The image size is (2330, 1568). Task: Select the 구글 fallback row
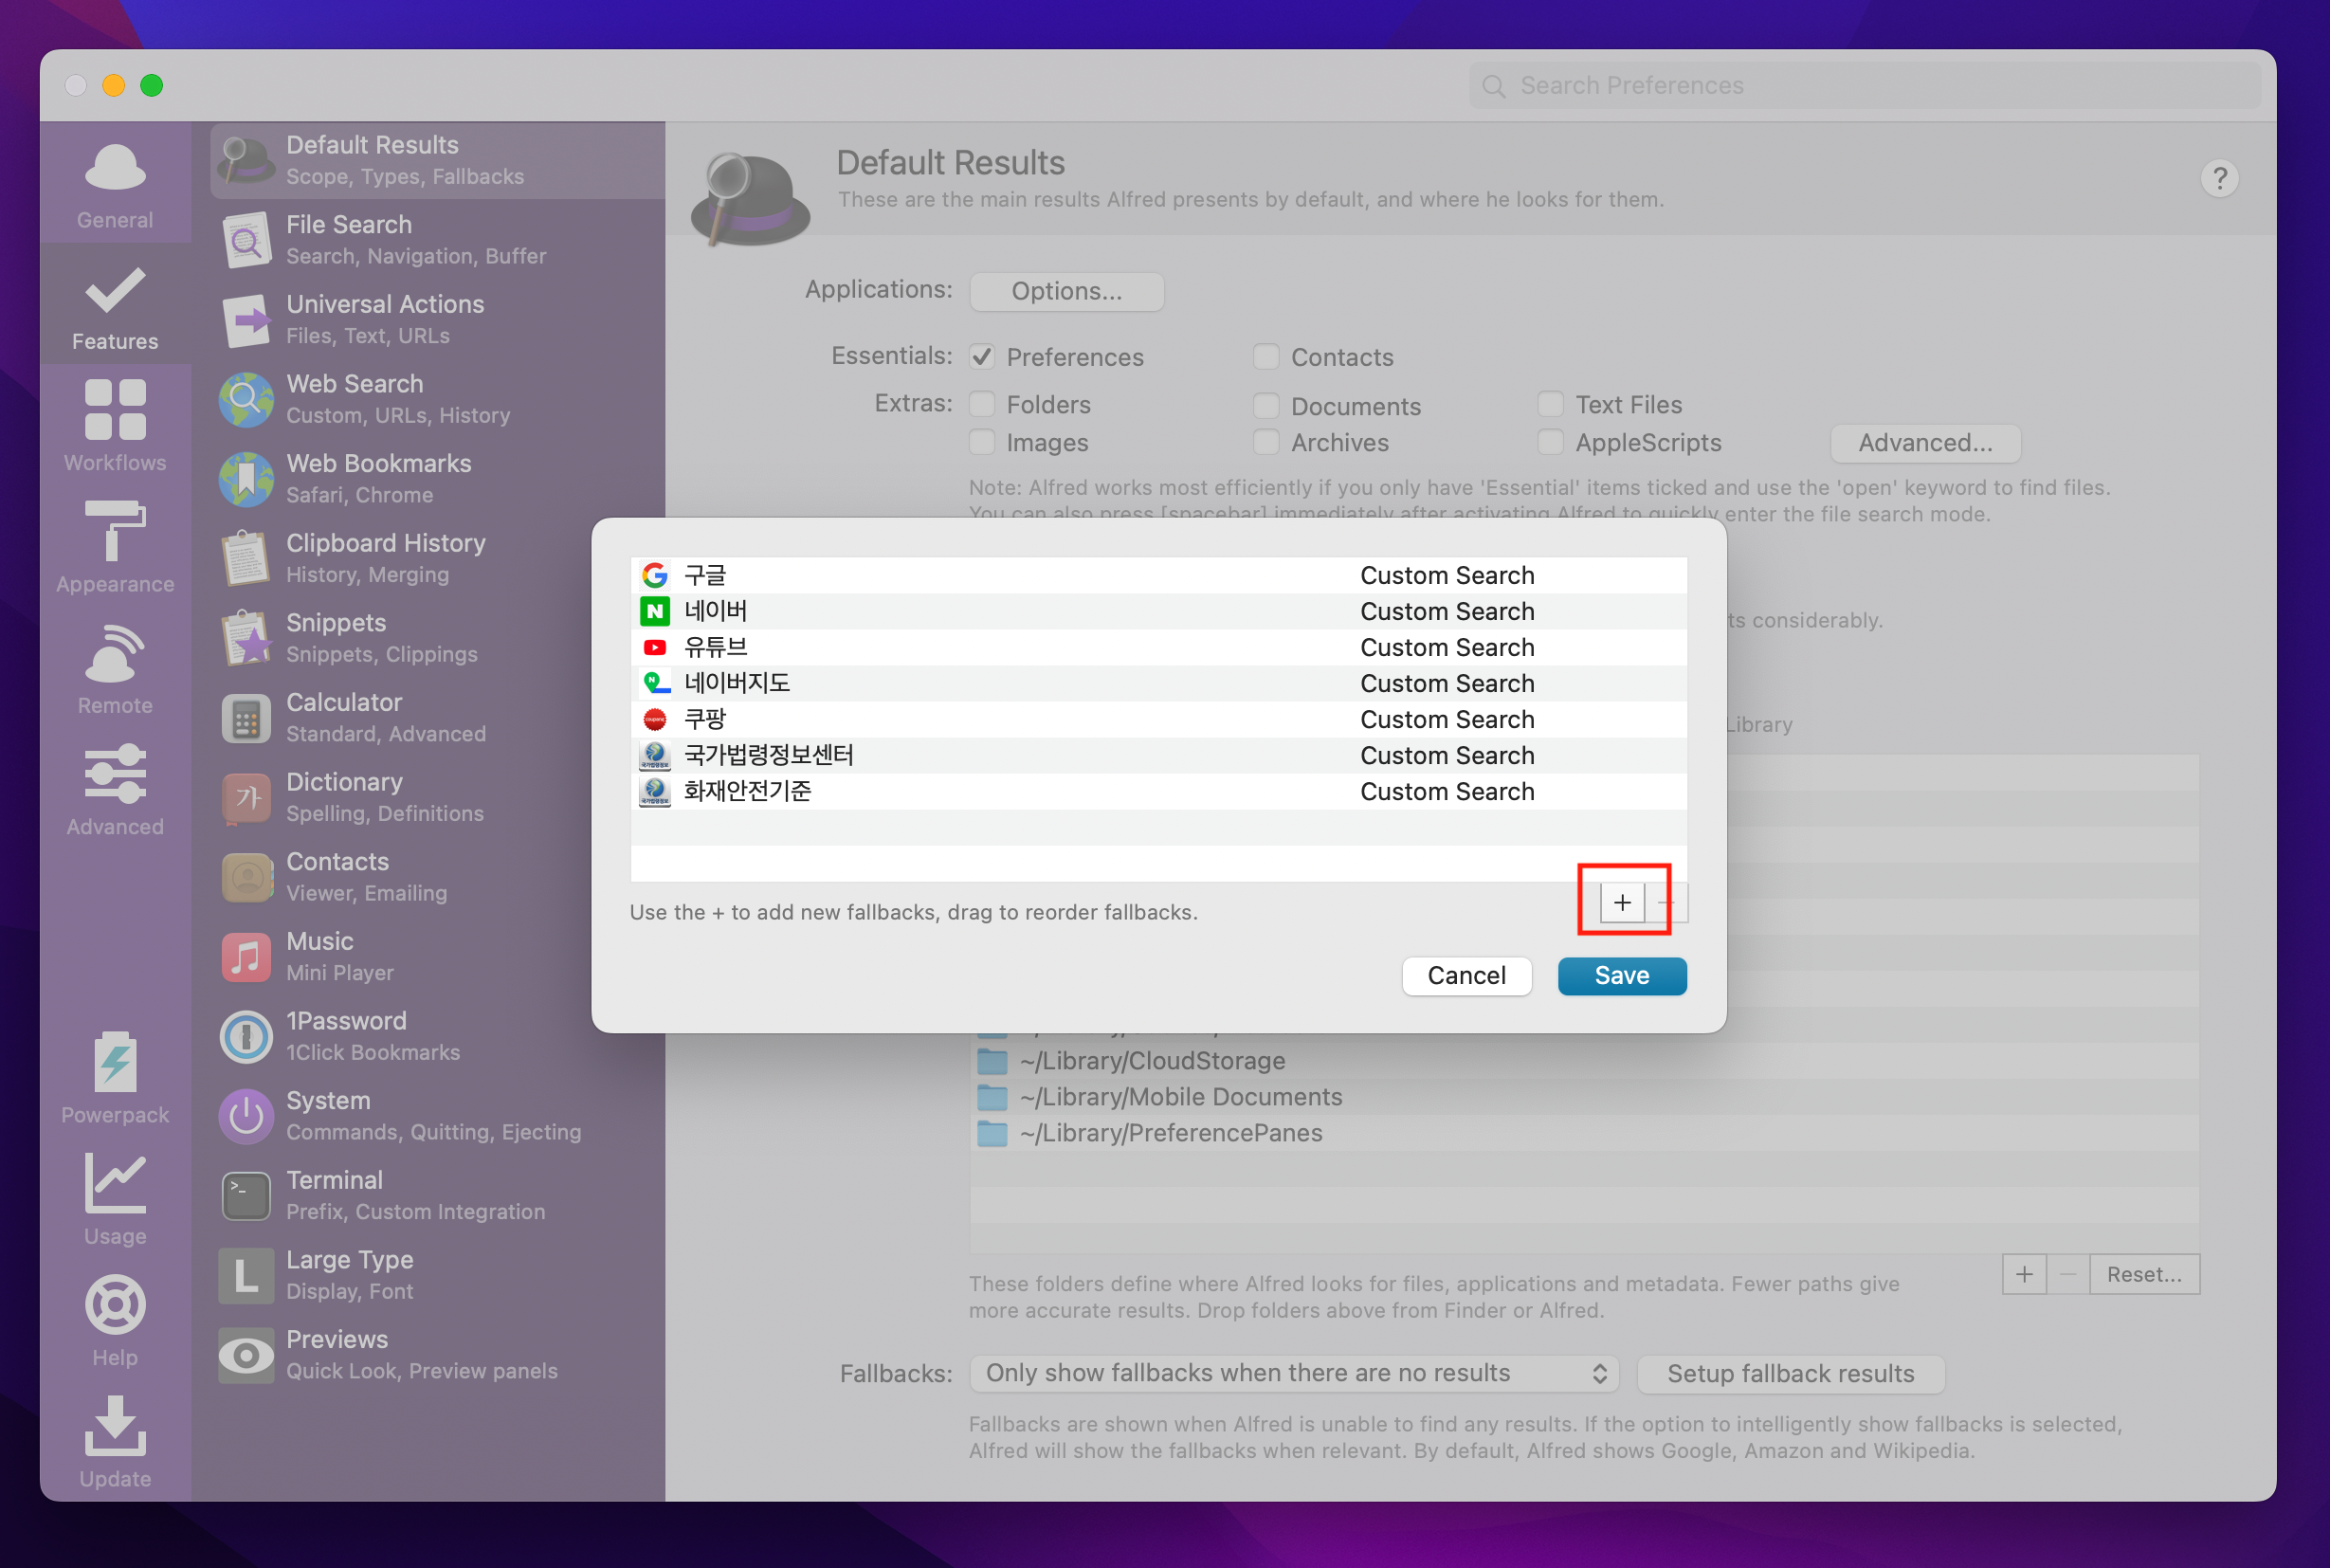click(x=1158, y=575)
